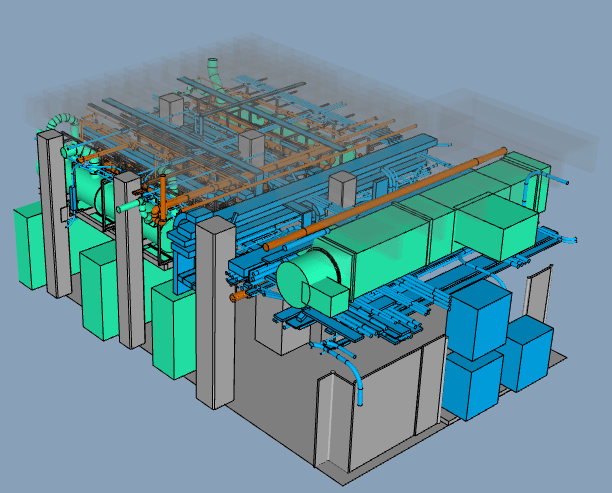
Task: Select the middle green cabinet between columns
Action: pyautogui.click(x=100, y=291)
